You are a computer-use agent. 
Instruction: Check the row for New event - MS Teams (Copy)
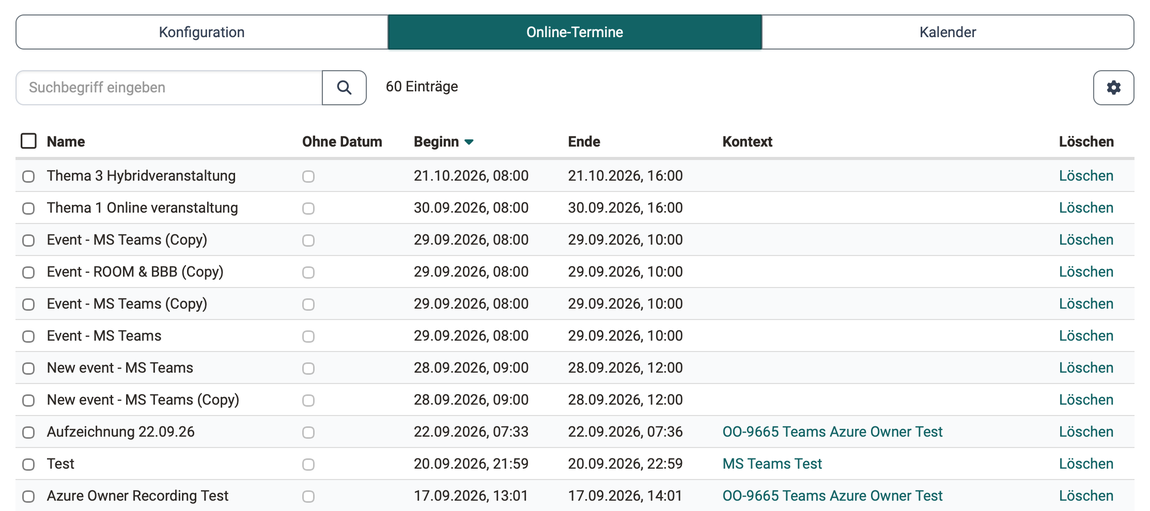(x=29, y=400)
